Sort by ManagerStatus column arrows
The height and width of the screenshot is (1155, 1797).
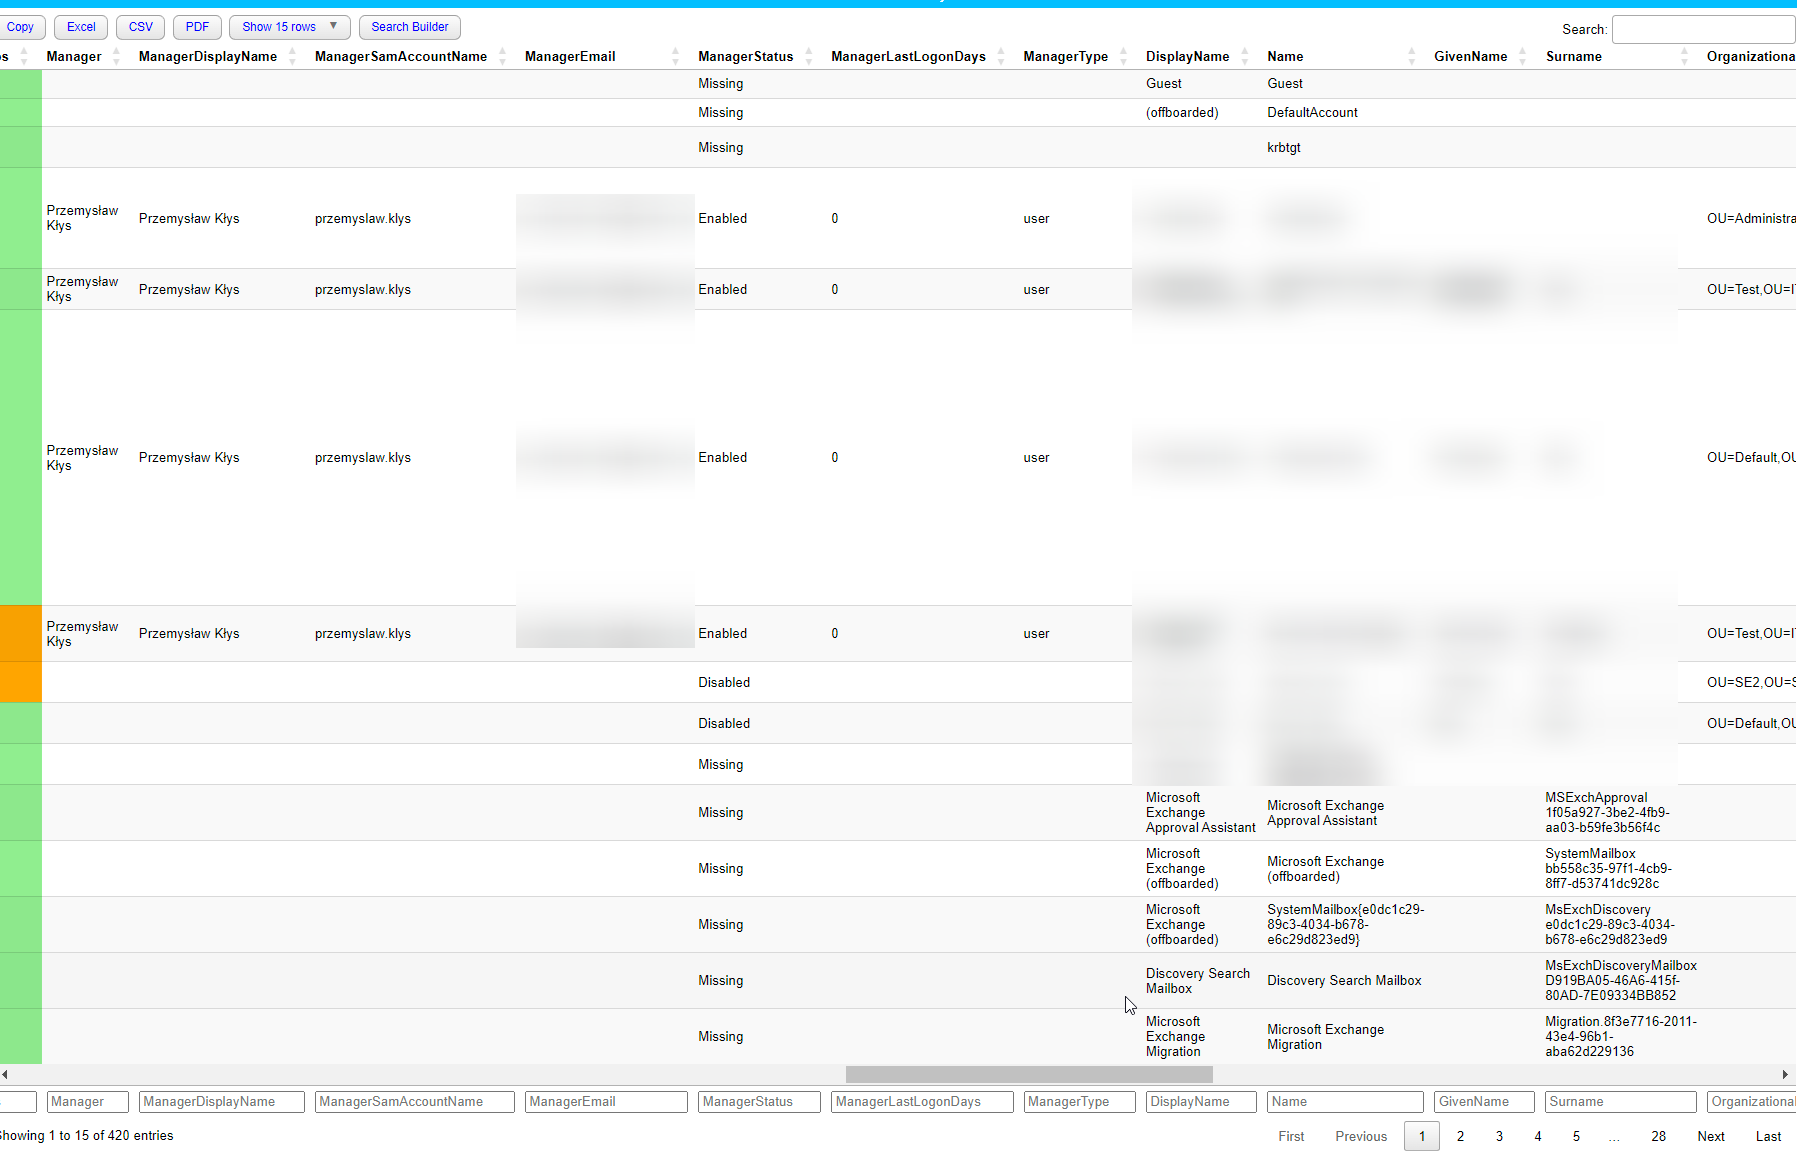(809, 57)
